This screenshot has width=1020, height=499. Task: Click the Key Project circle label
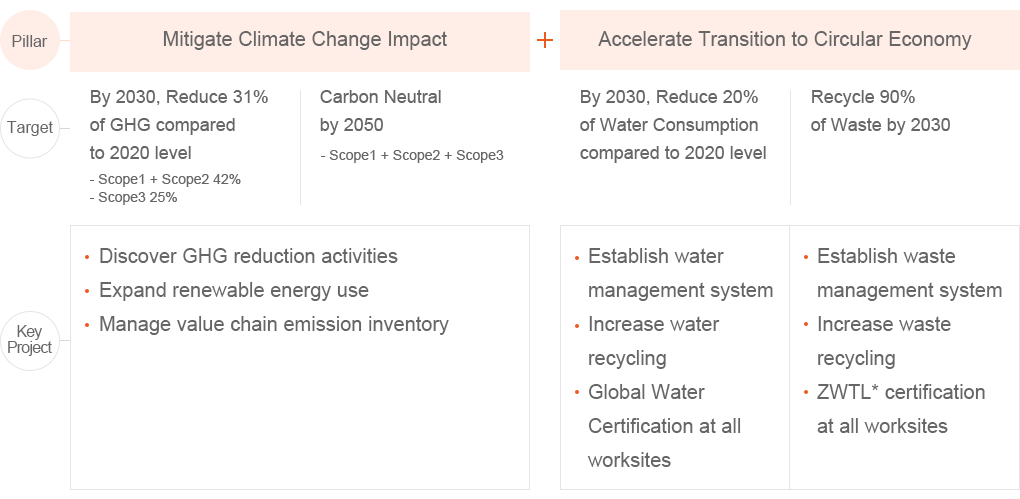pos(30,341)
